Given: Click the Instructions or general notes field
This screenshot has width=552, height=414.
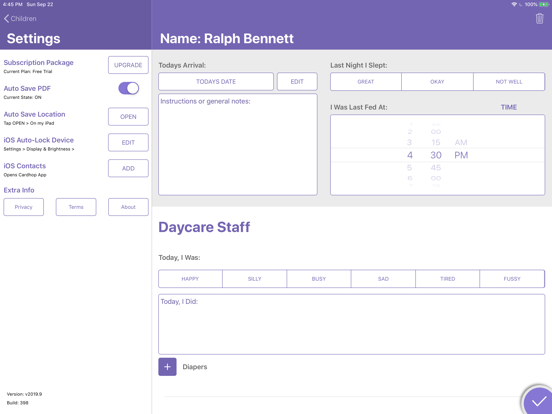Looking at the screenshot, I should [x=238, y=144].
